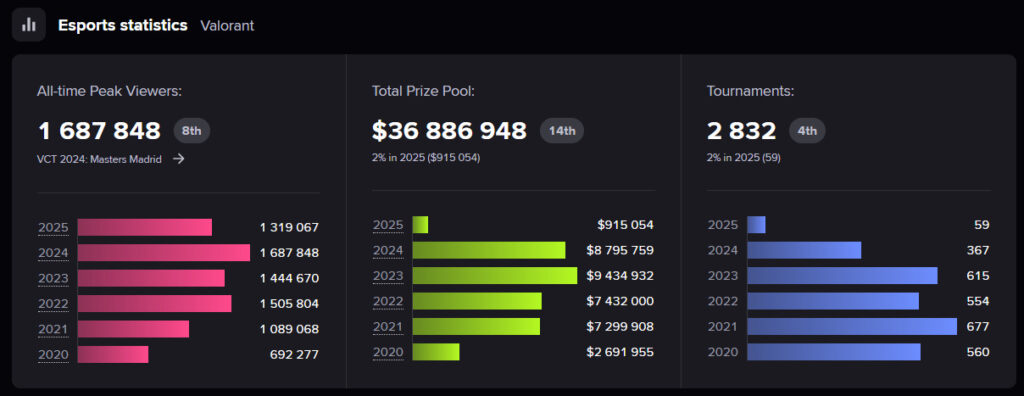Image resolution: width=1024 pixels, height=396 pixels.
Task: Click the 2024 pink peak viewers bar
Action: 164,253
